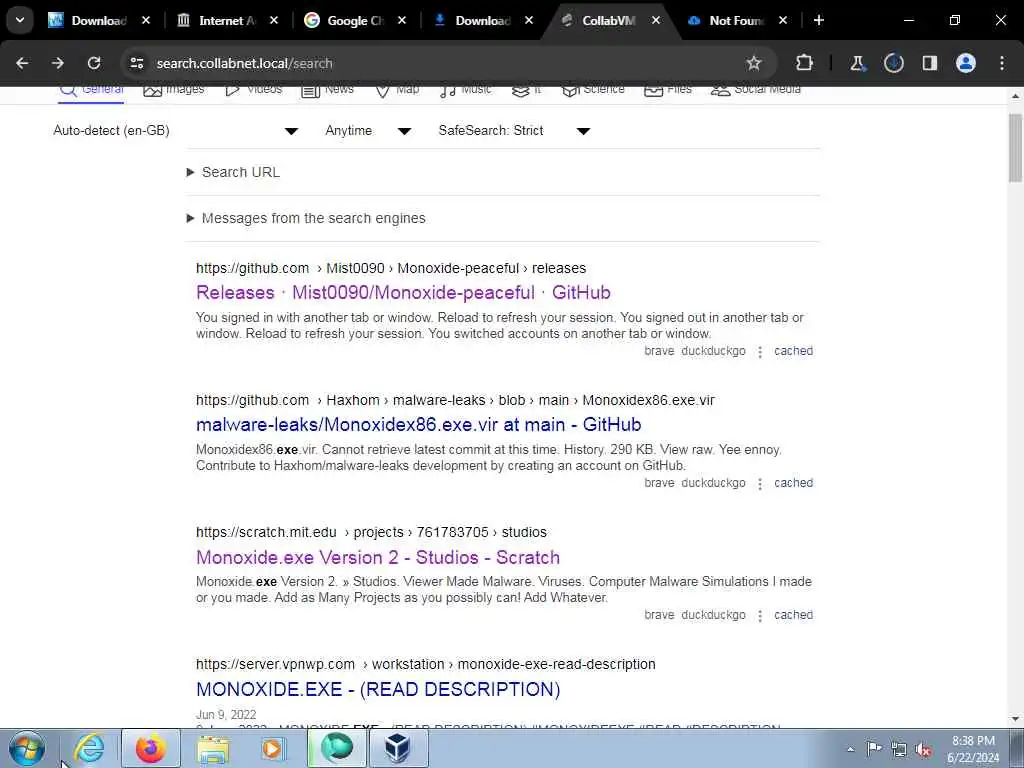
Task: Open the green browser icon on taskbar
Action: click(337, 748)
